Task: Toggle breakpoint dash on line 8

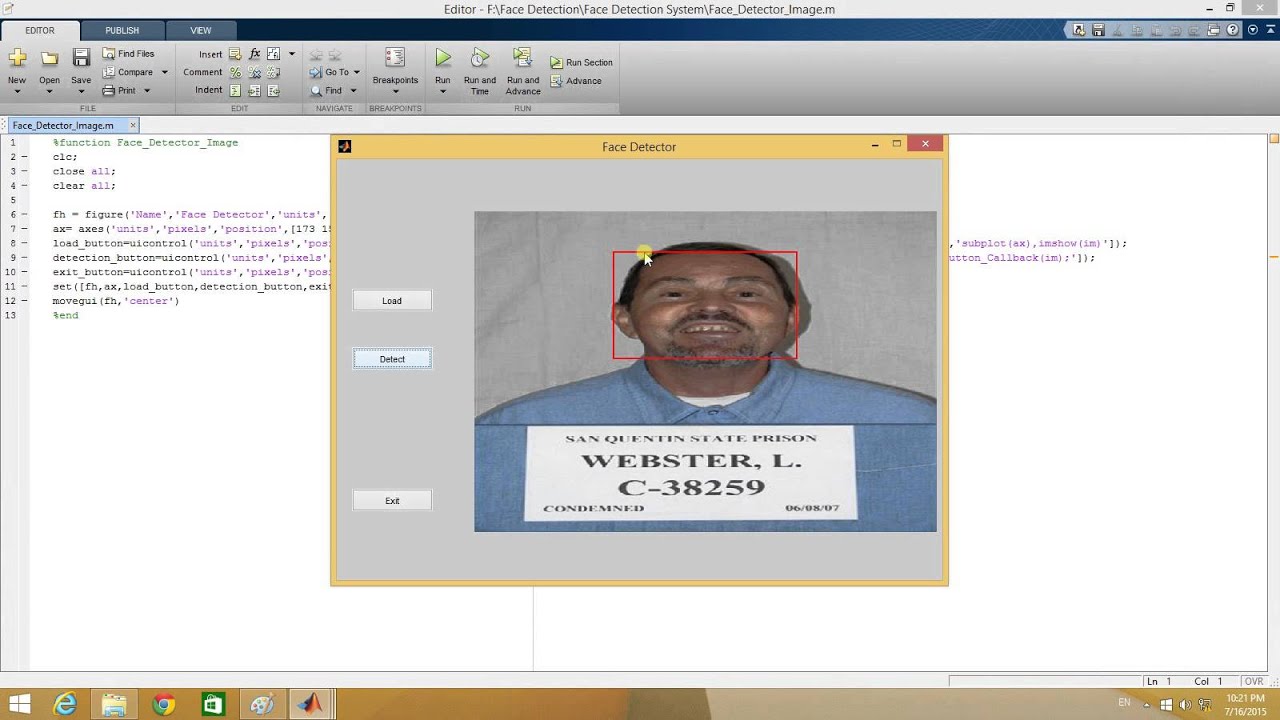Action: tap(24, 243)
